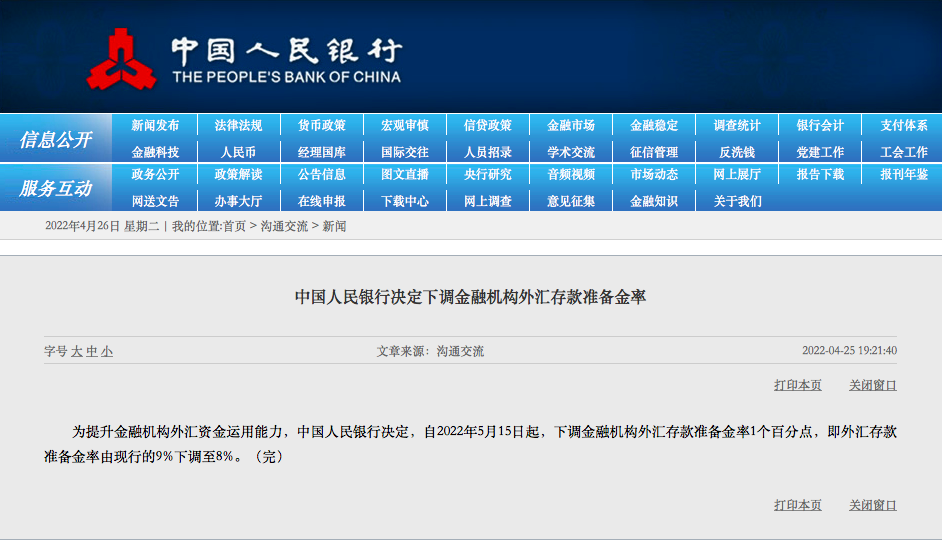Click upper 关闭窗口 link
942x541 pixels.
(873, 385)
